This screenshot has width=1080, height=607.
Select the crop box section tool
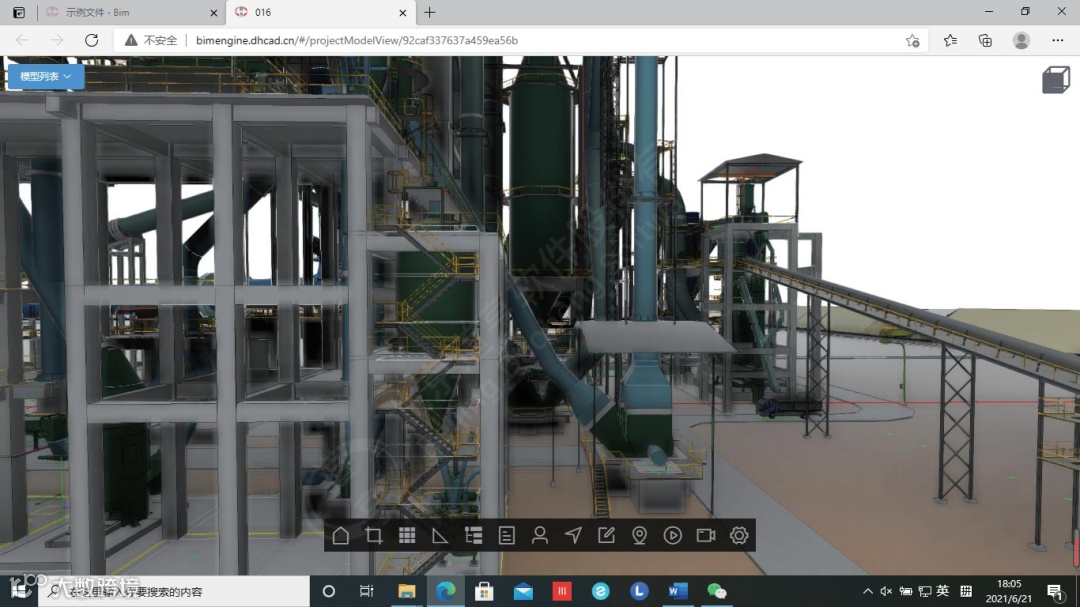tap(374, 535)
